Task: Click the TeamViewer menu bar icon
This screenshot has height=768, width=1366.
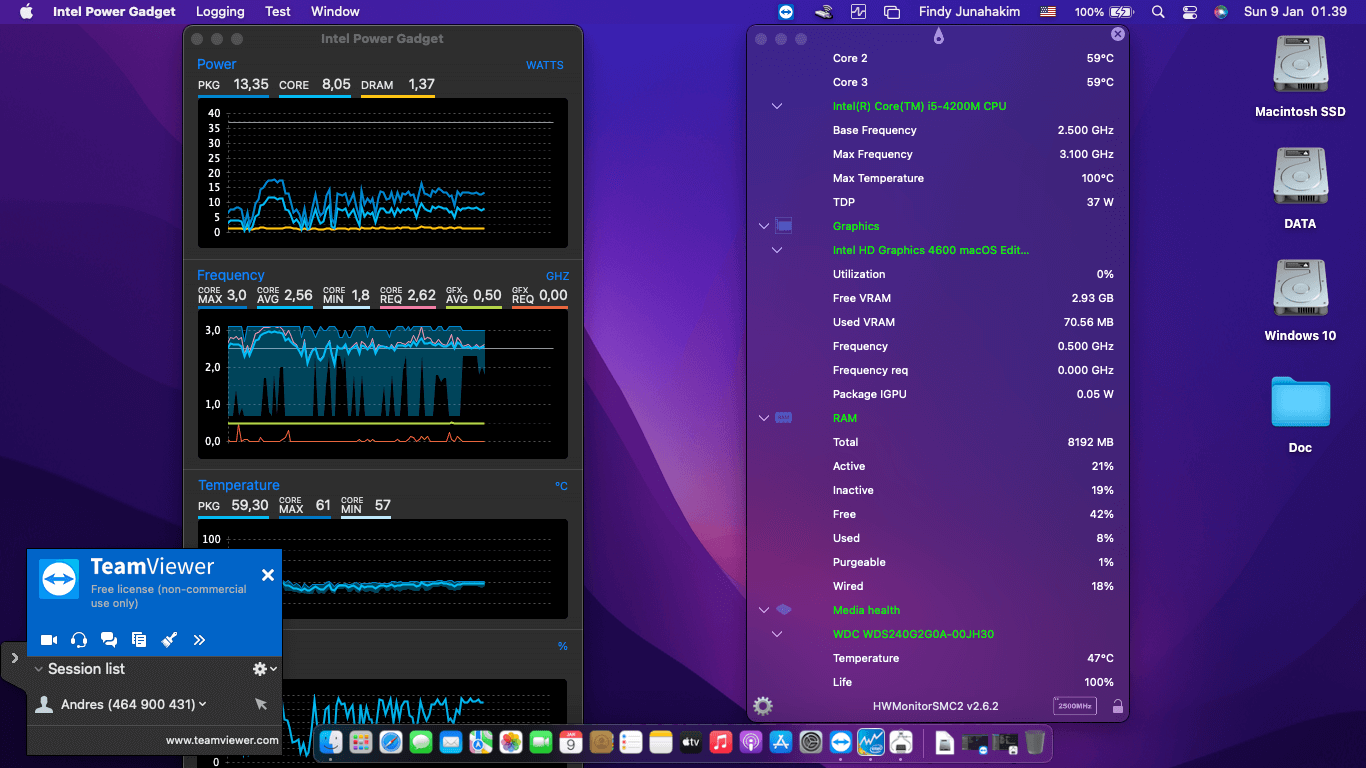Action: pyautogui.click(x=787, y=12)
